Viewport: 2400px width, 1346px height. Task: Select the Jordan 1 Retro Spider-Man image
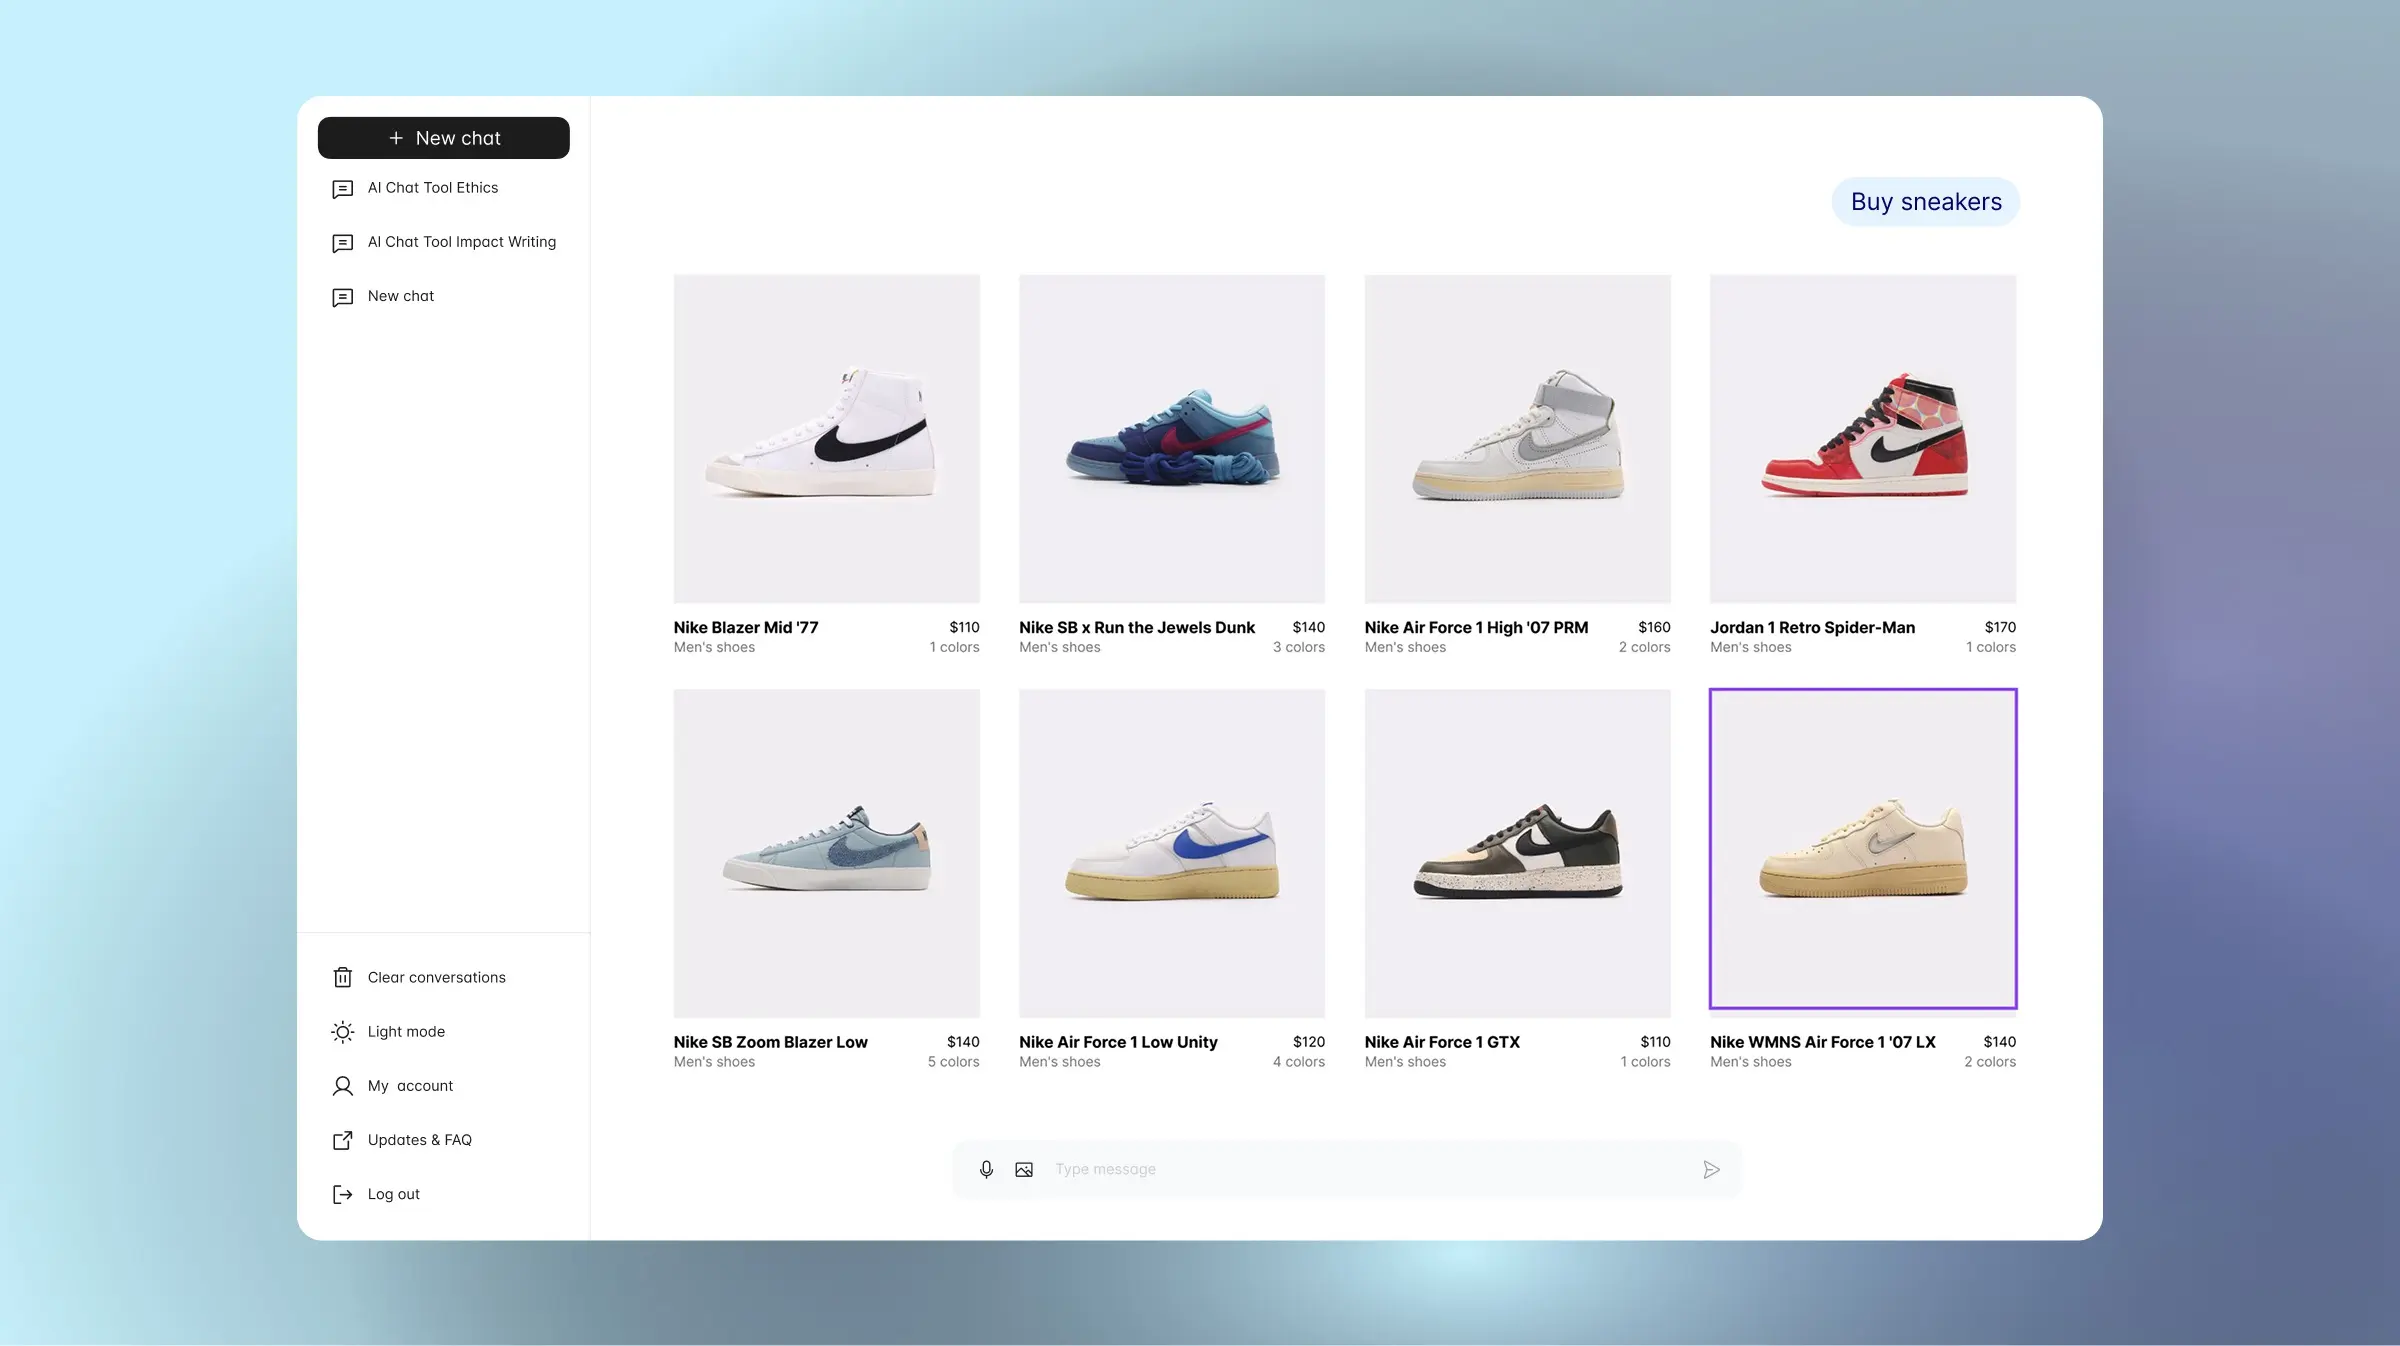click(1863, 438)
